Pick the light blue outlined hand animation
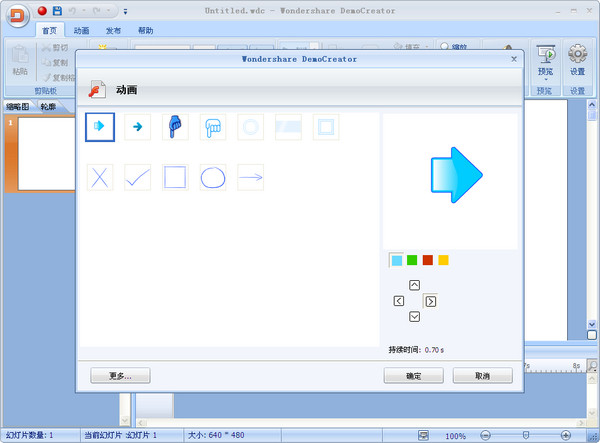 coord(213,127)
